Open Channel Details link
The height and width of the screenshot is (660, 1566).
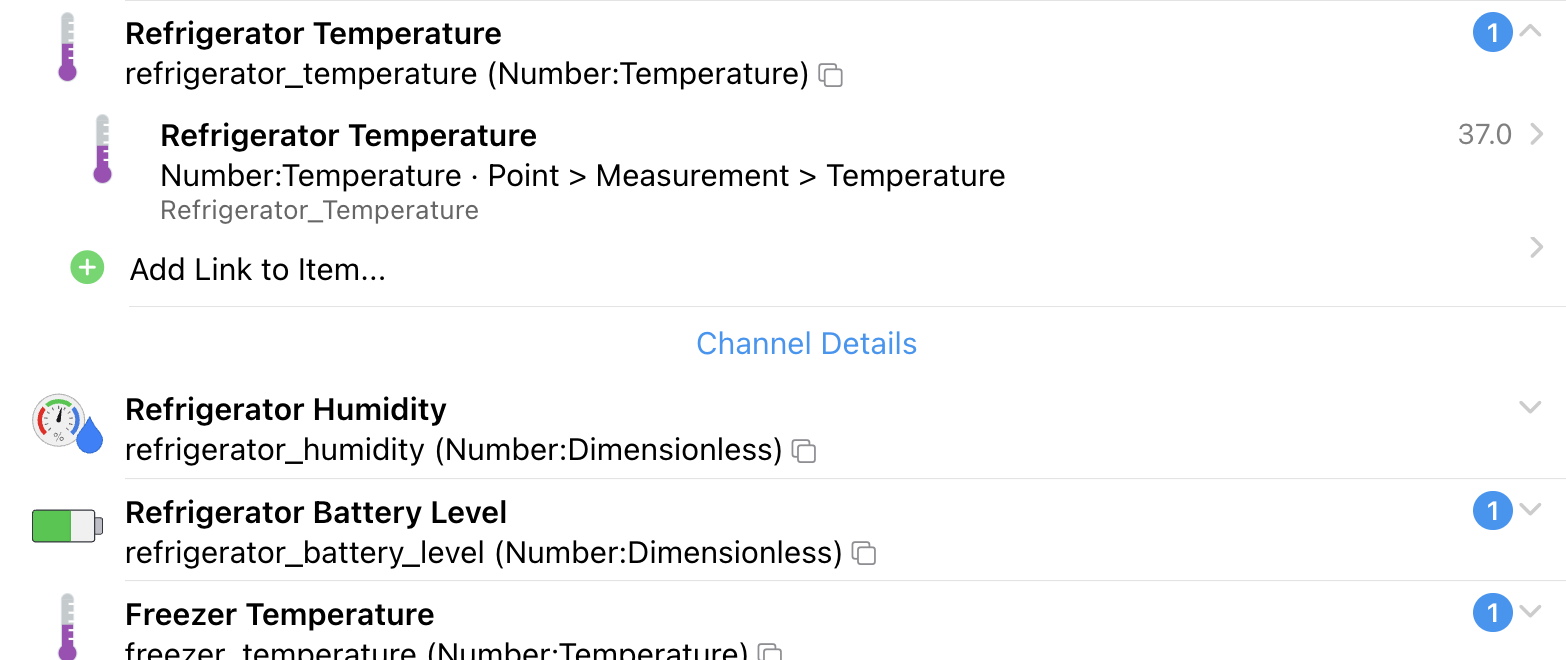coord(806,344)
